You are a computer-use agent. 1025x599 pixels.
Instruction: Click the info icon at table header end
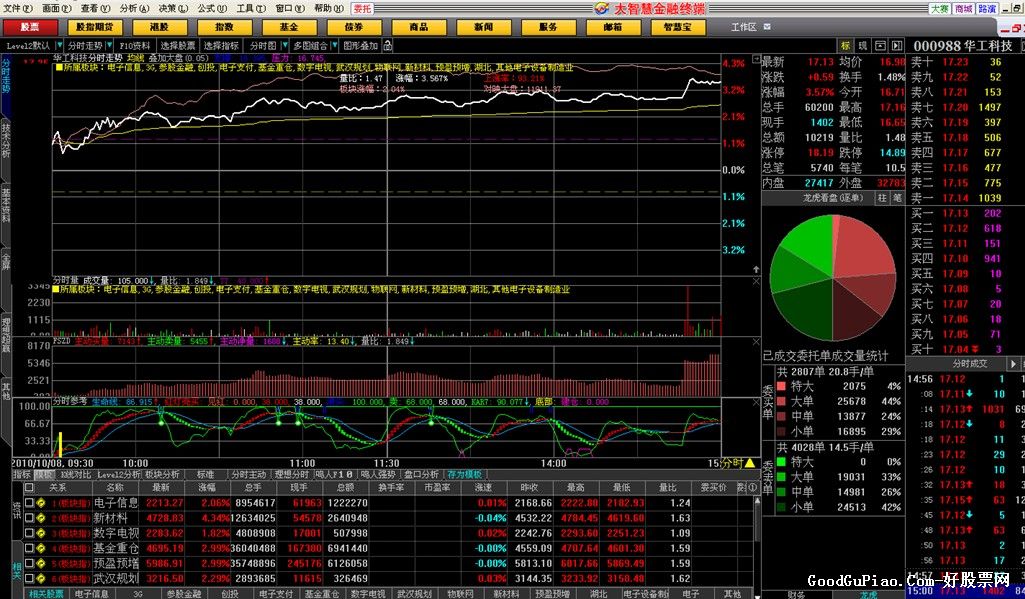(x=752, y=487)
